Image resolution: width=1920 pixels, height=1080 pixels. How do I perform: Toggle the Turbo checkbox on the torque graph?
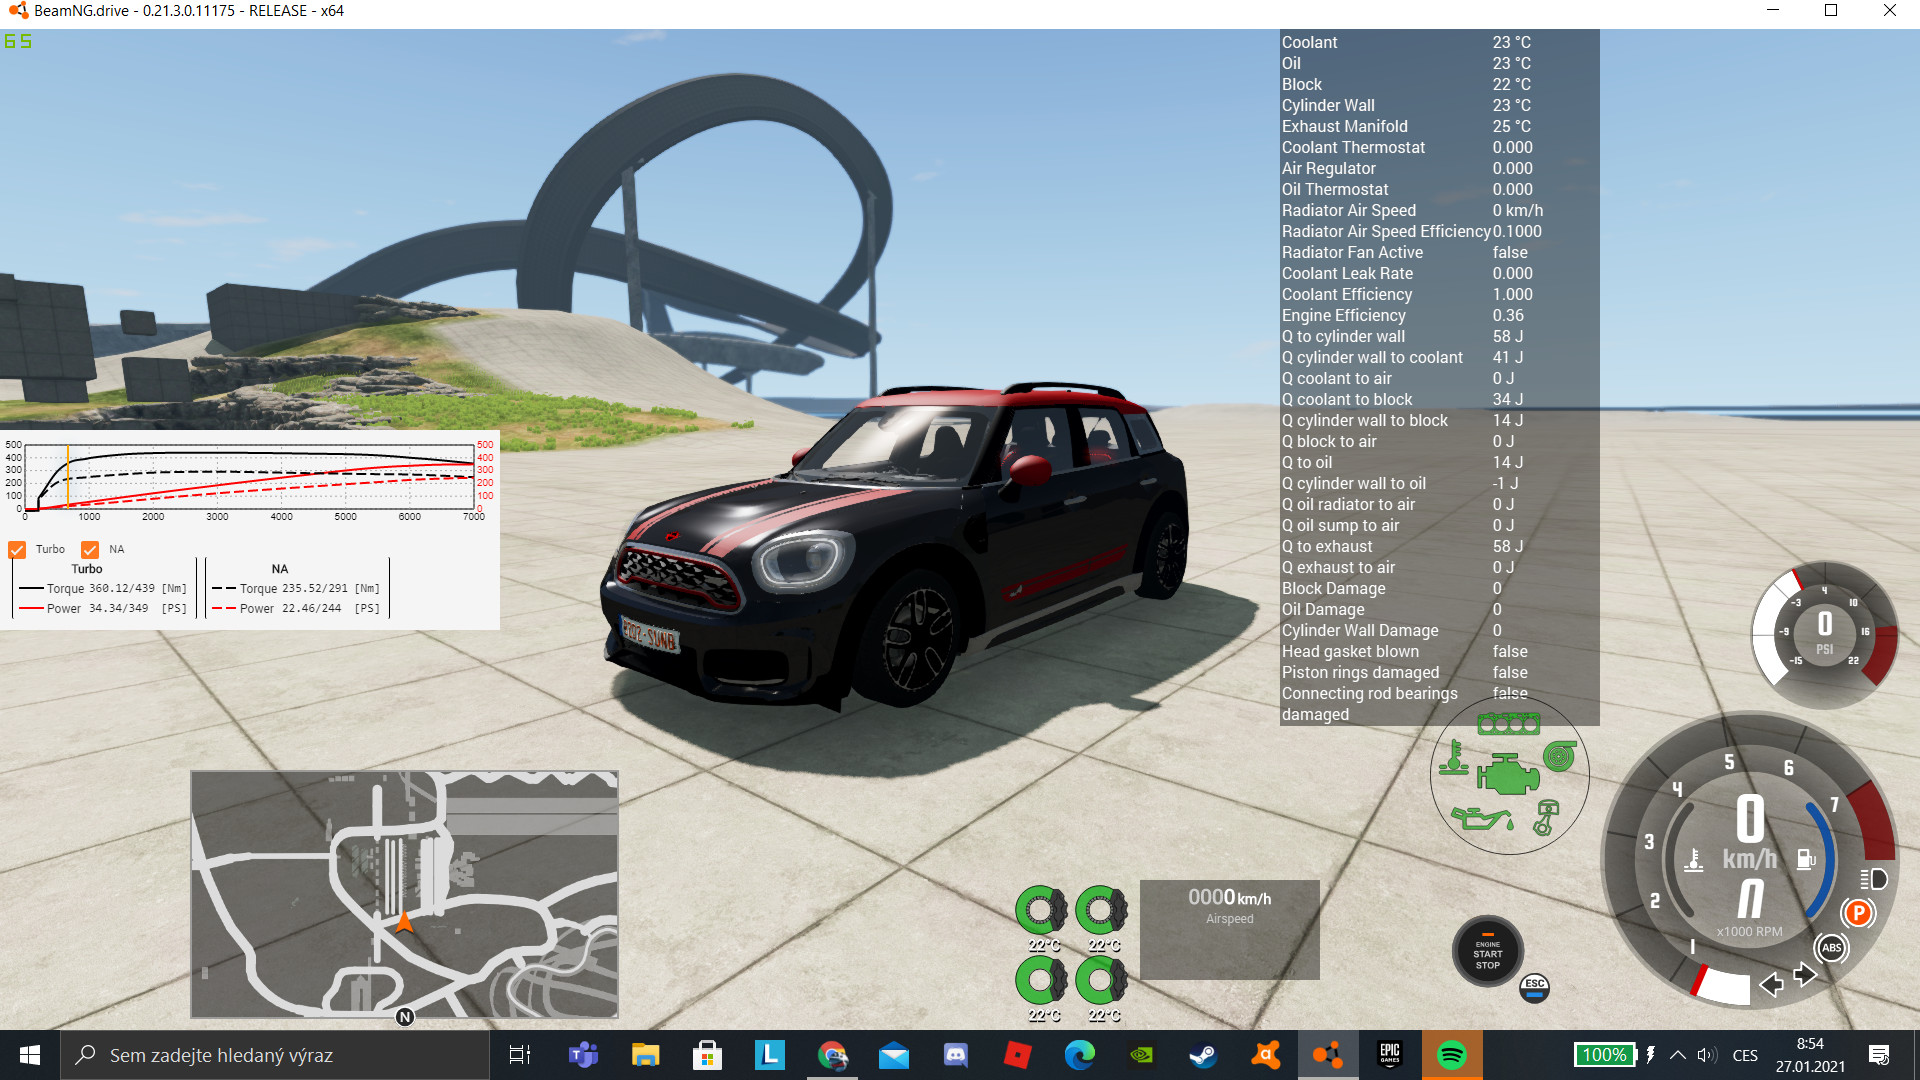pos(16,549)
